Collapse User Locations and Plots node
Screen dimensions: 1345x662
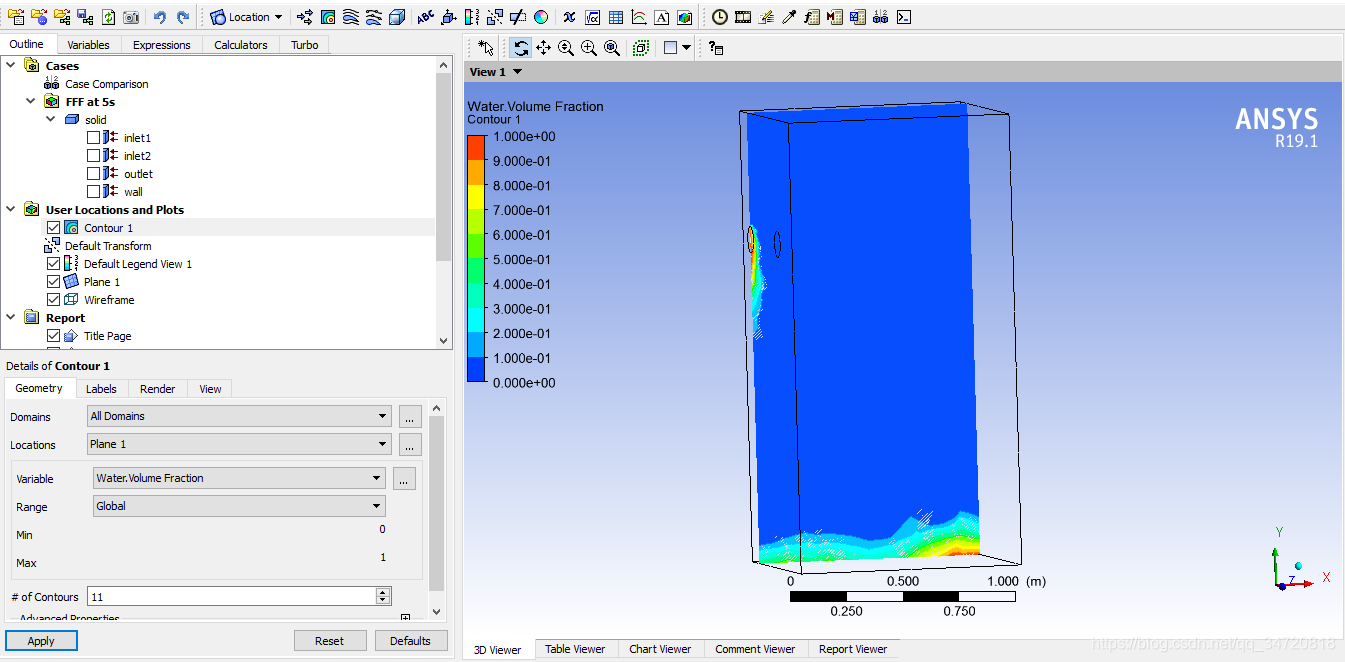coord(11,209)
